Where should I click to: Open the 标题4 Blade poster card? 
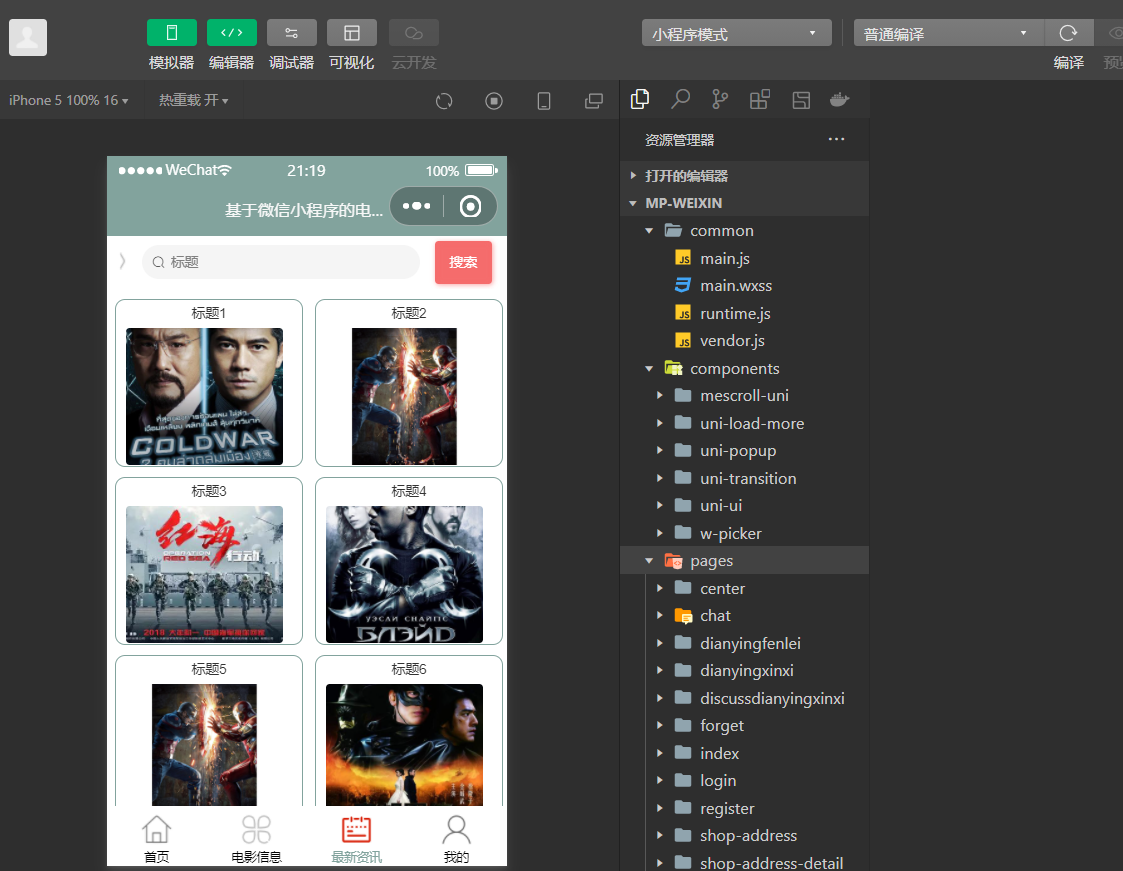409,561
